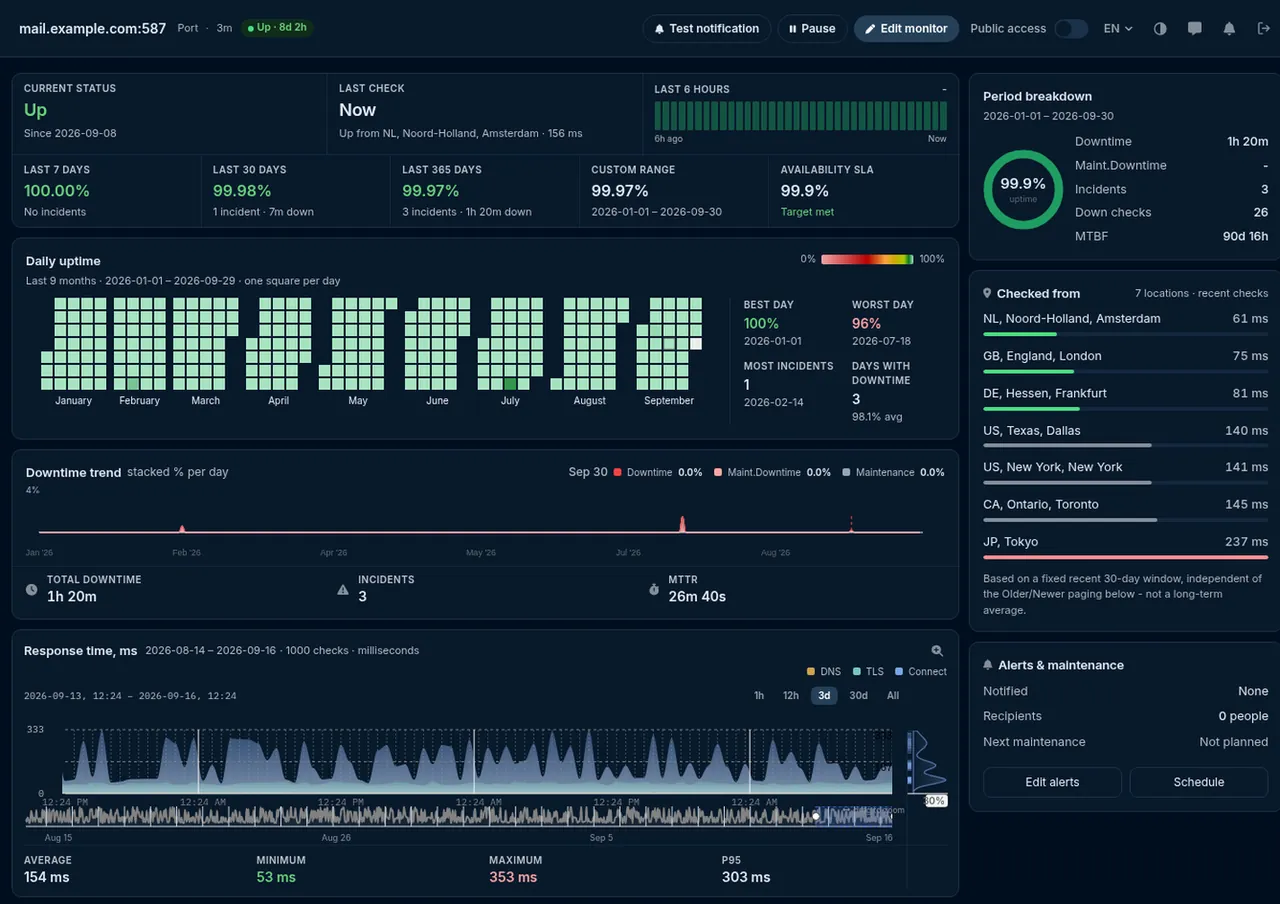This screenshot has width=1280, height=904.
Task: Select the 12h response time range
Action: [x=791, y=696]
